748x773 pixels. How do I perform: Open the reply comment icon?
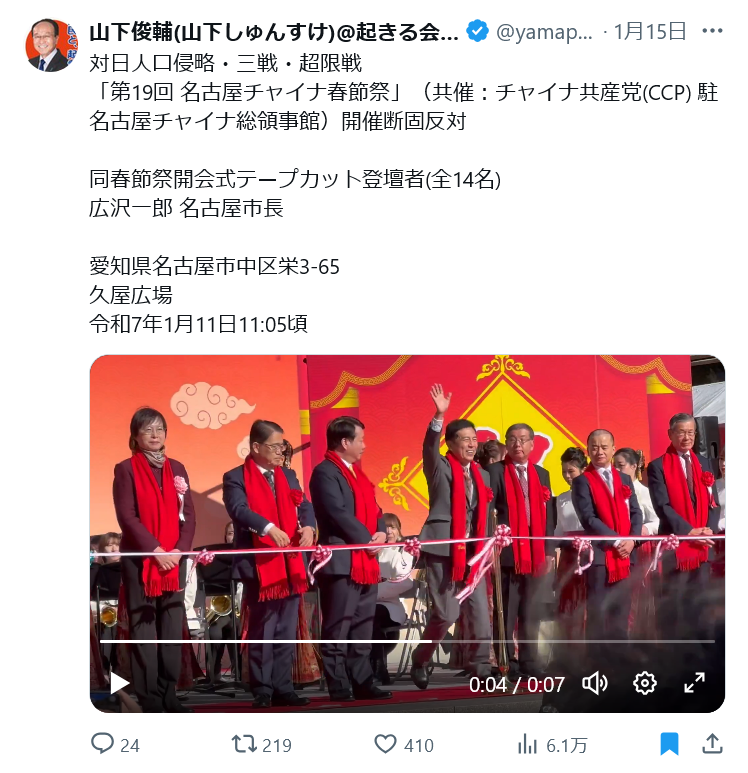102,743
